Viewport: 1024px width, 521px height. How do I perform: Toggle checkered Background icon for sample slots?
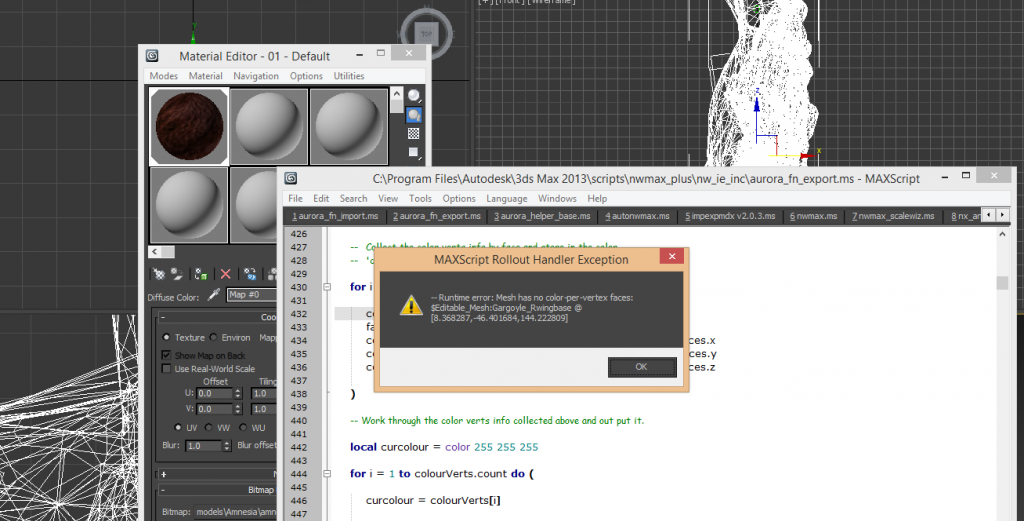(x=413, y=134)
